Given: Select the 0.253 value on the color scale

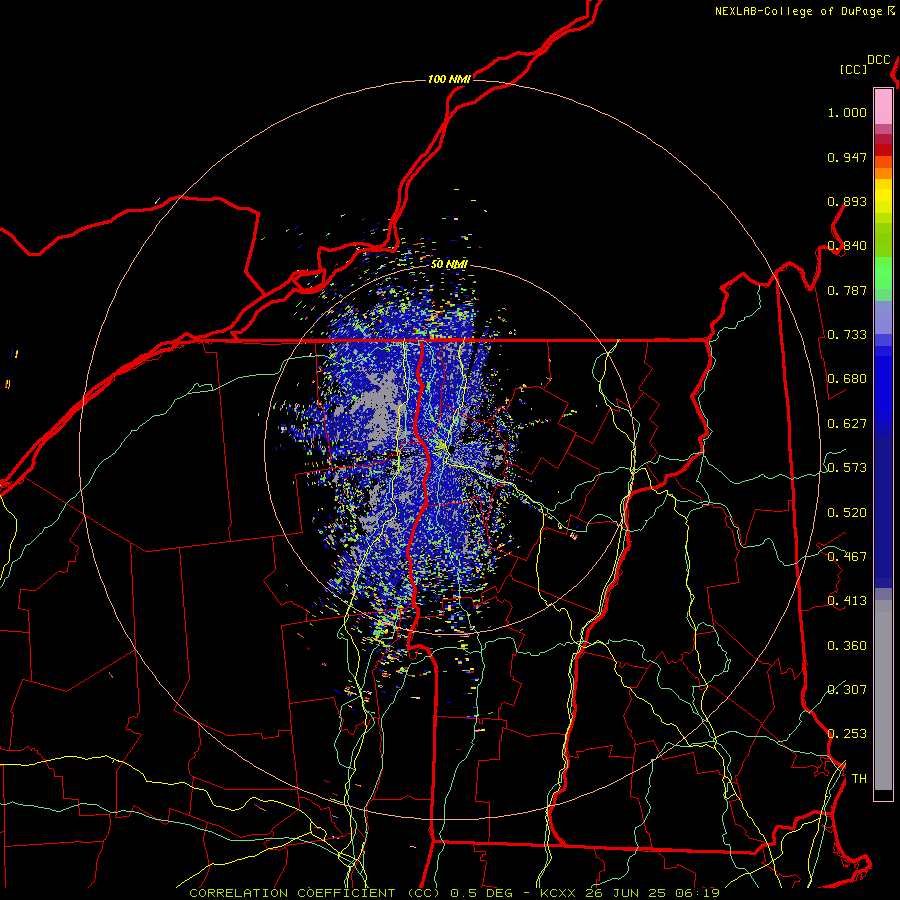Looking at the screenshot, I should click(847, 734).
